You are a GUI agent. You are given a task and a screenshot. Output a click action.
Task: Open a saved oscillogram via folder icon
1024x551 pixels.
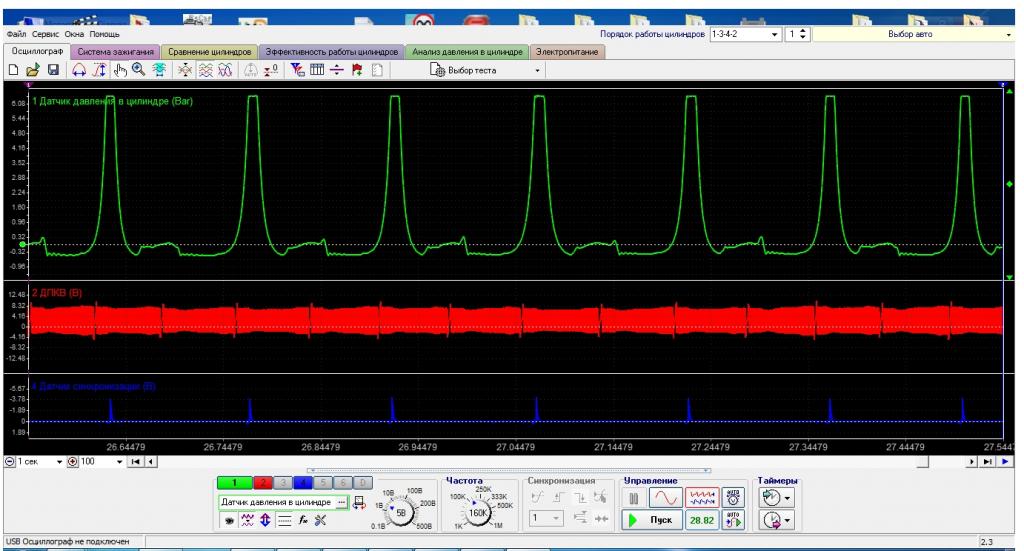33,70
